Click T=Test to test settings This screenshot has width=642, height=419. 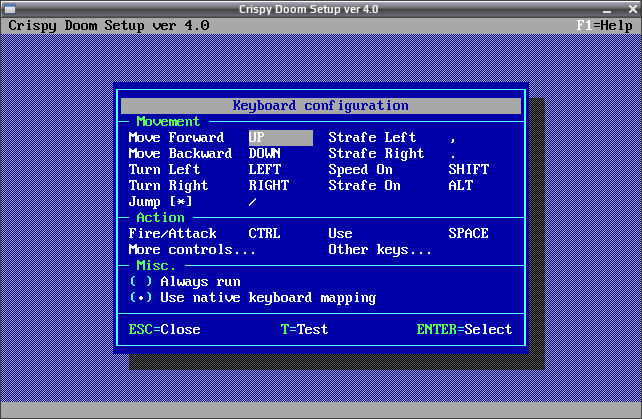click(x=304, y=329)
